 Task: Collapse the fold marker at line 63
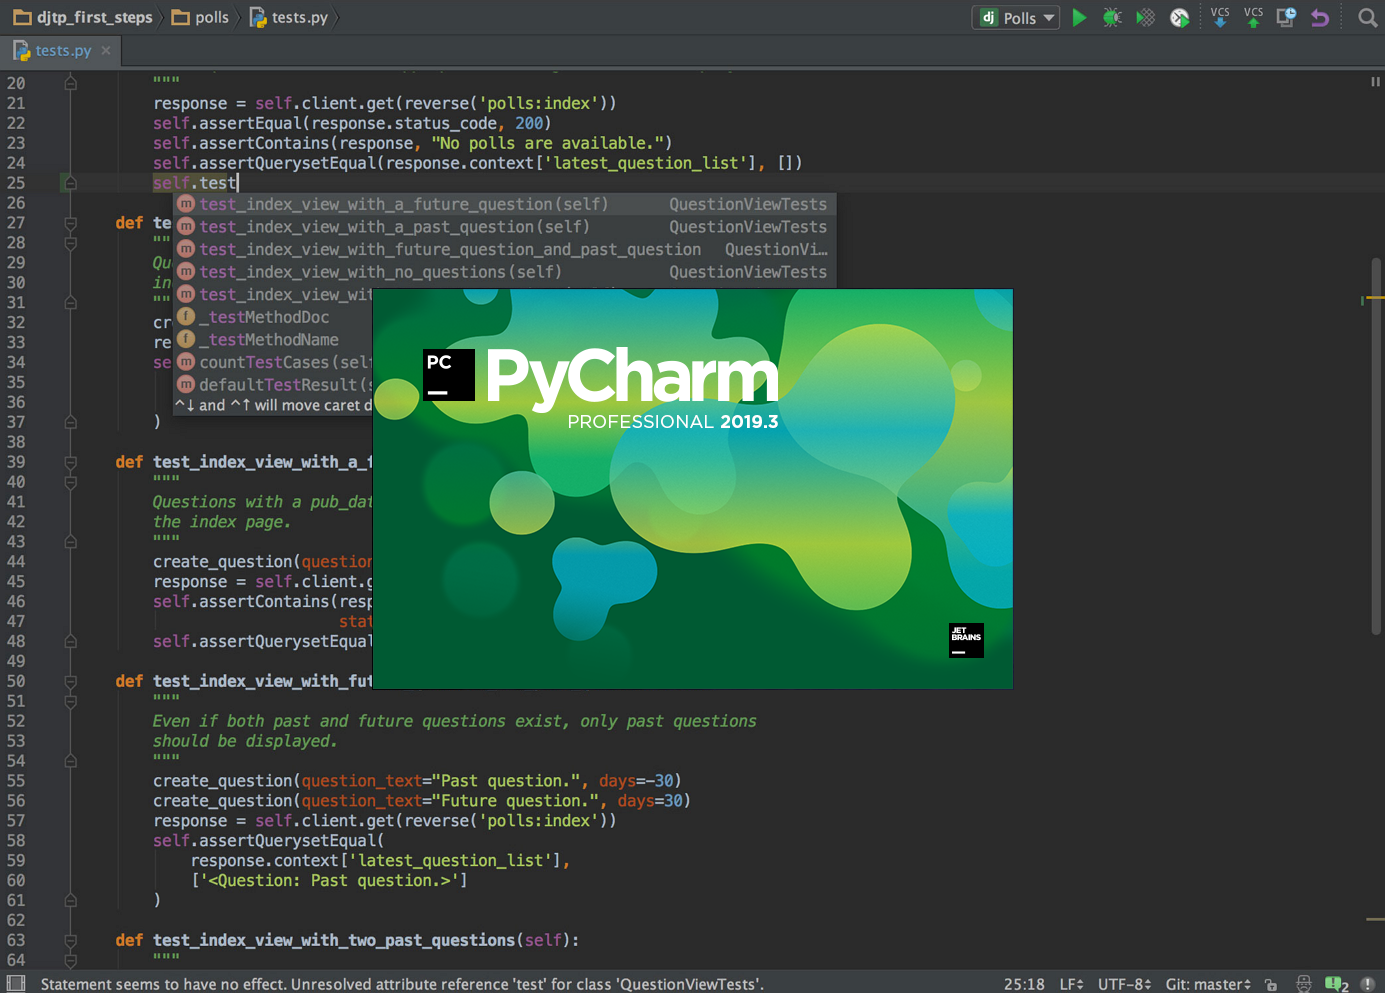point(70,940)
